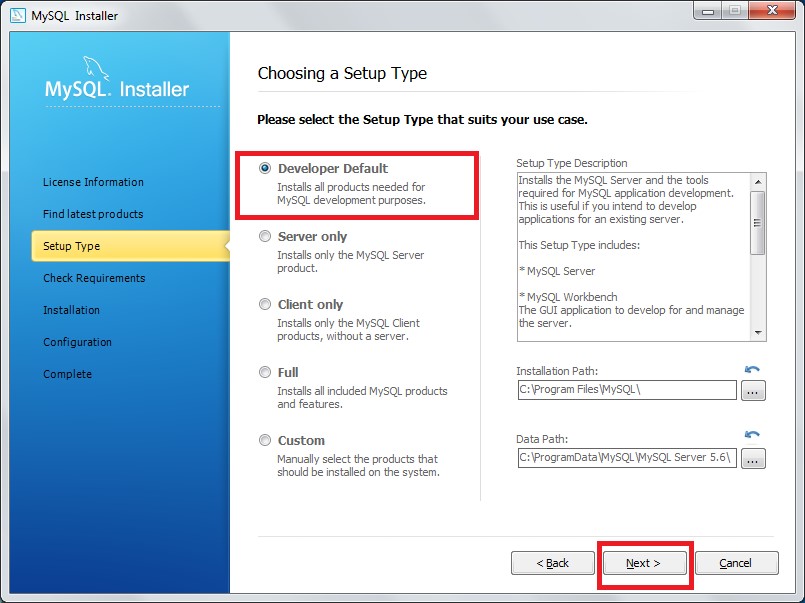Click the Next button
Screen dimensions: 805x603
click(x=644, y=563)
